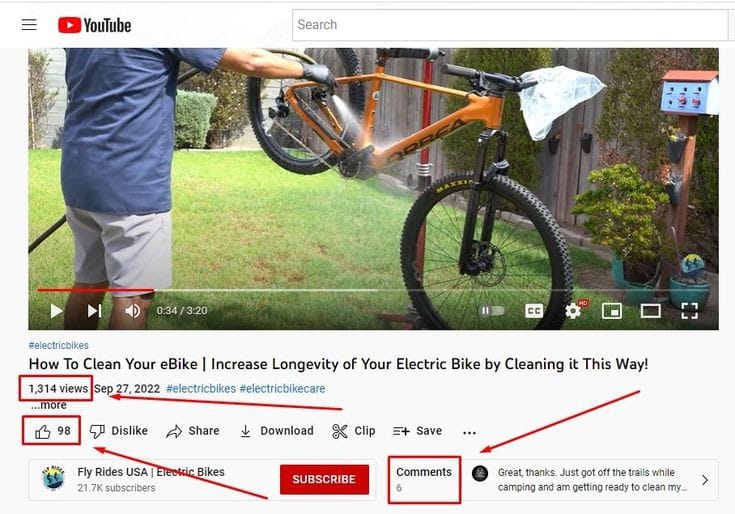Play the video

coord(57,311)
